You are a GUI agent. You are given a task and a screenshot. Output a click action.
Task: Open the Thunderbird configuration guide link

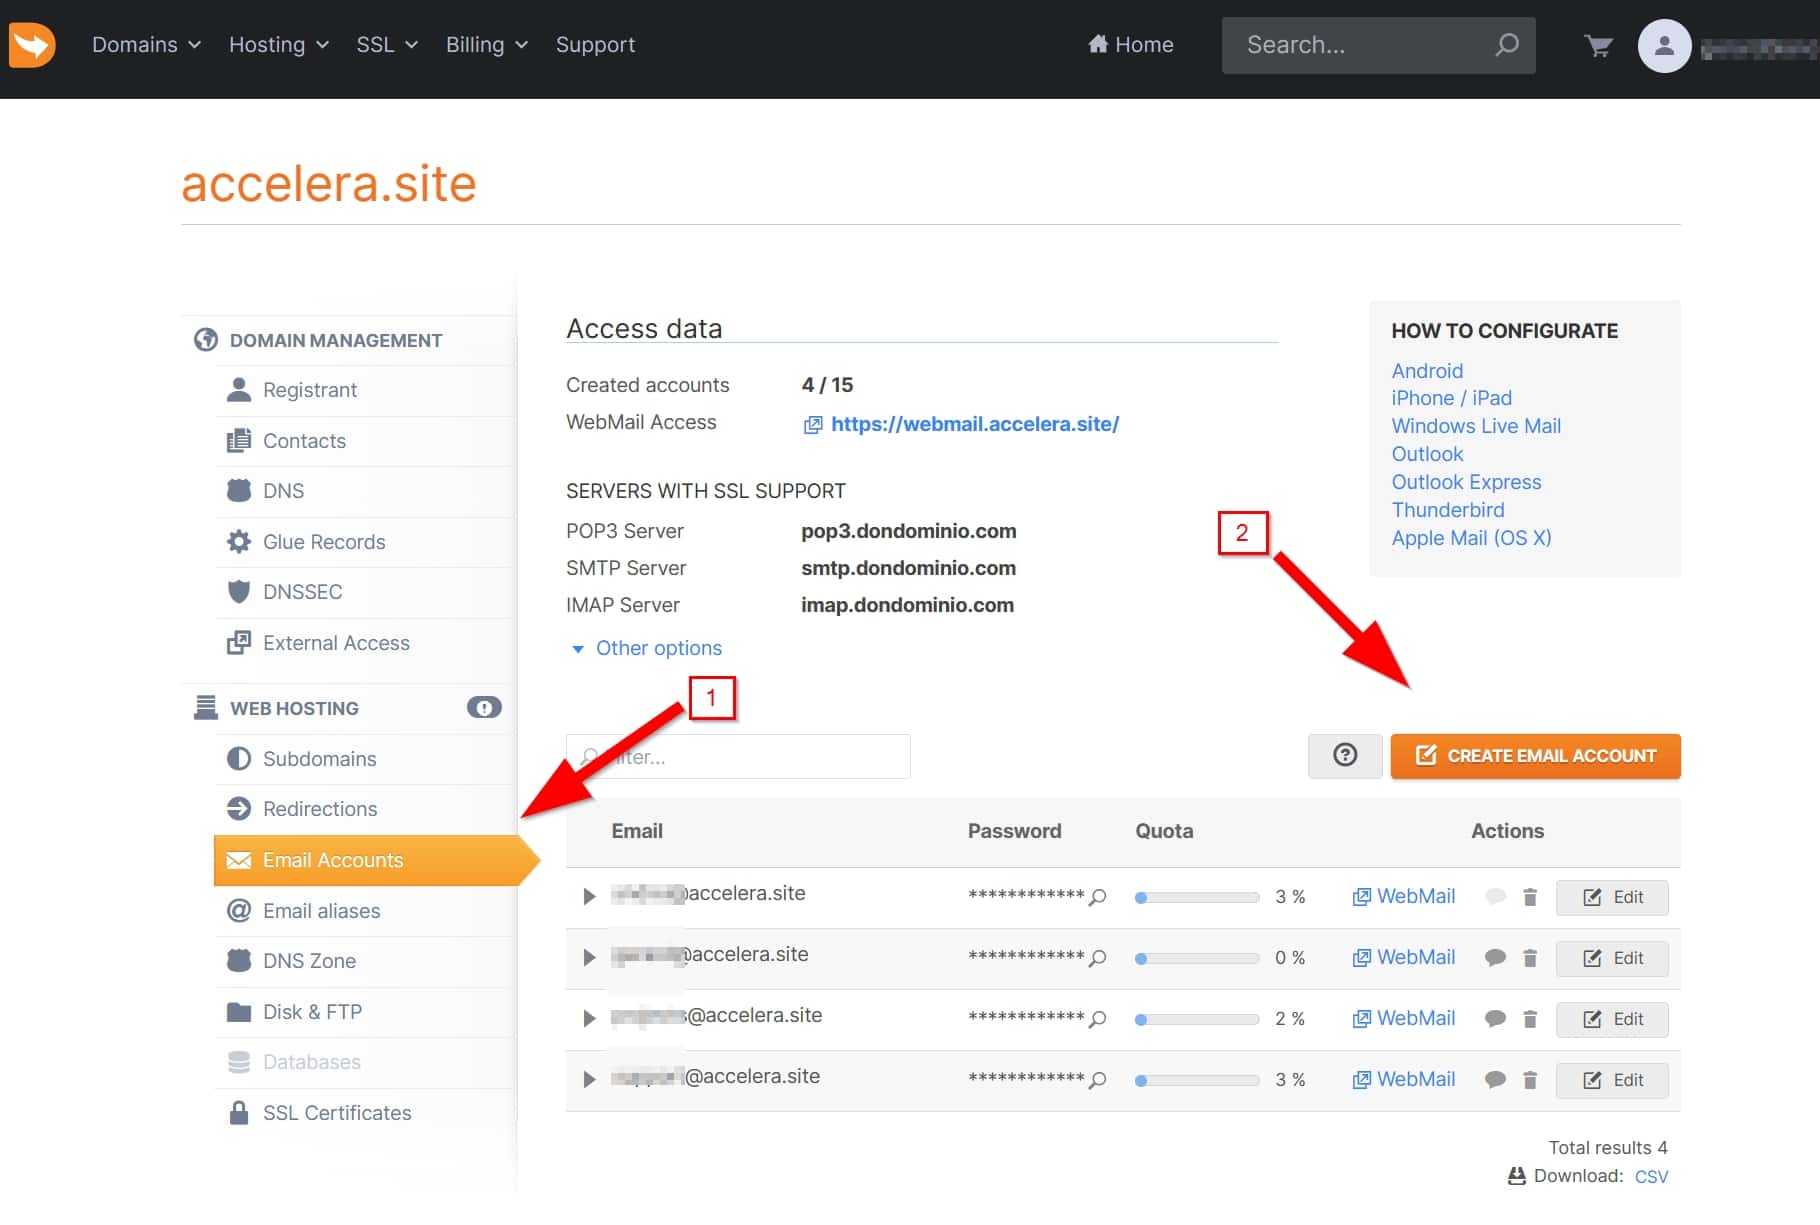[1447, 510]
